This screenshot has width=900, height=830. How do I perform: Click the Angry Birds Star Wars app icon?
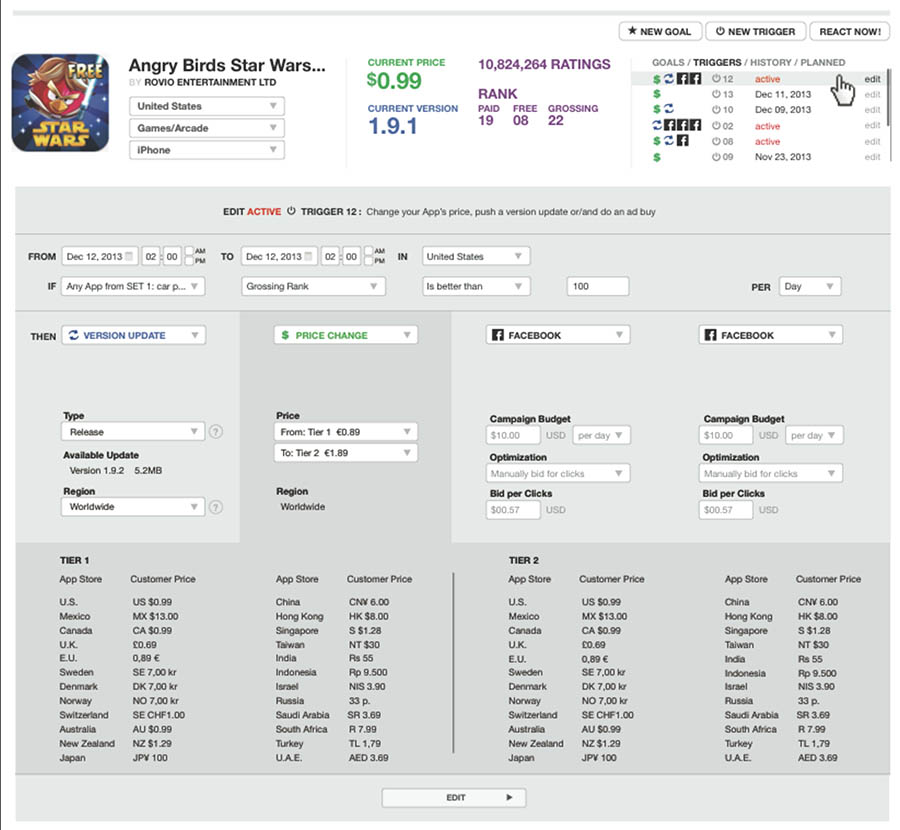tap(59, 102)
